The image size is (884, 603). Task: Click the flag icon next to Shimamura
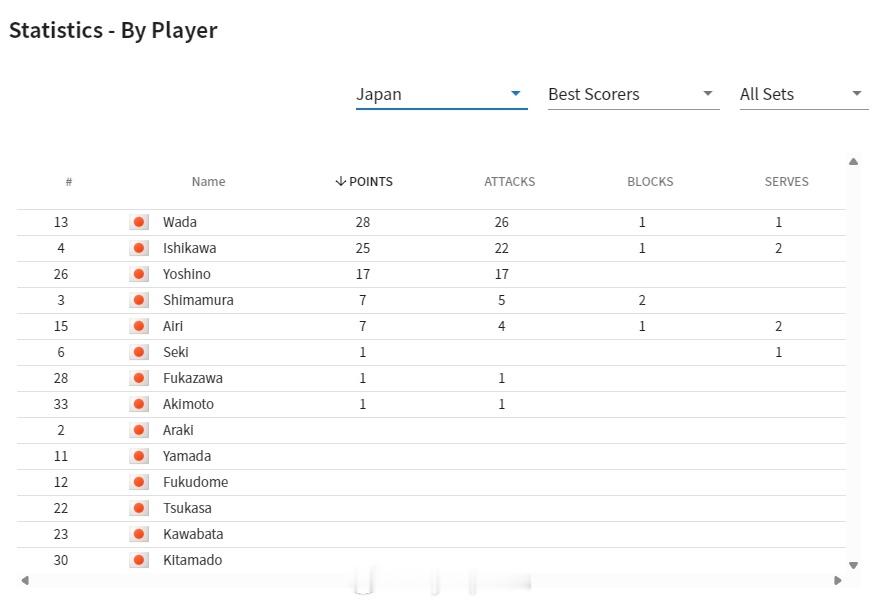pos(139,300)
